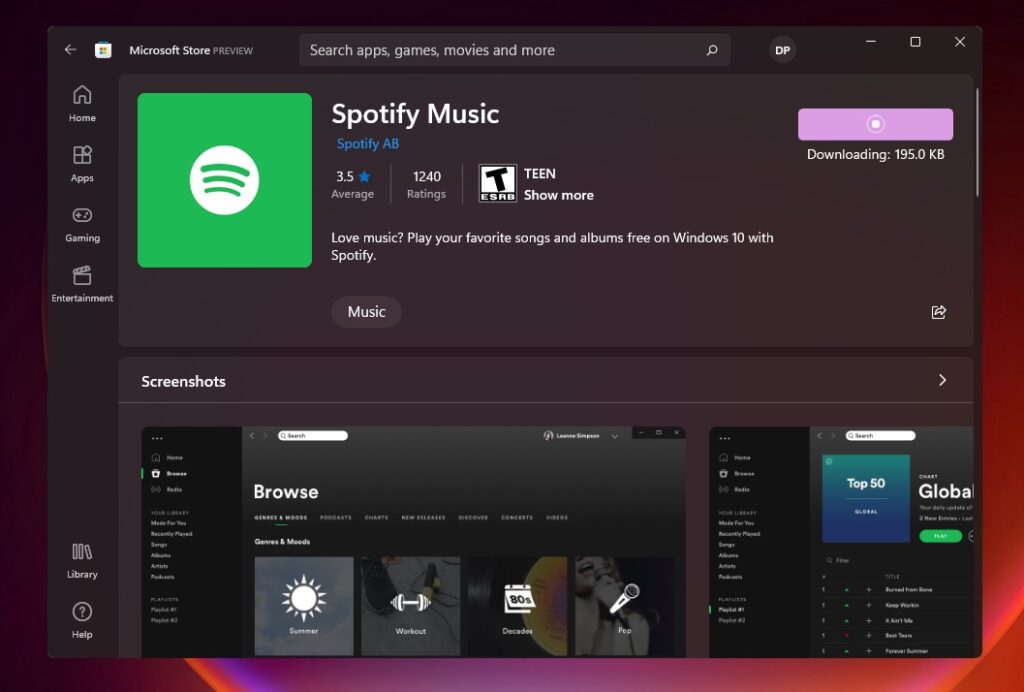Select the Gaming sidebar icon

coord(81,223)
